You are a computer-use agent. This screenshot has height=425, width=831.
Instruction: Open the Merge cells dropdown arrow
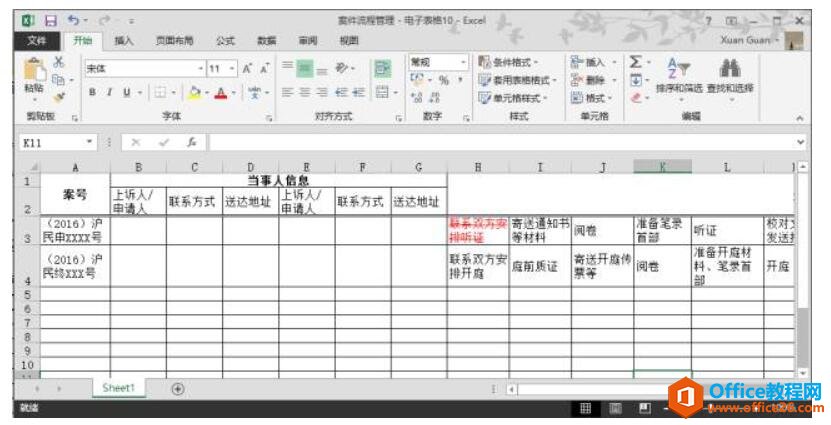(x=395, y=93)
